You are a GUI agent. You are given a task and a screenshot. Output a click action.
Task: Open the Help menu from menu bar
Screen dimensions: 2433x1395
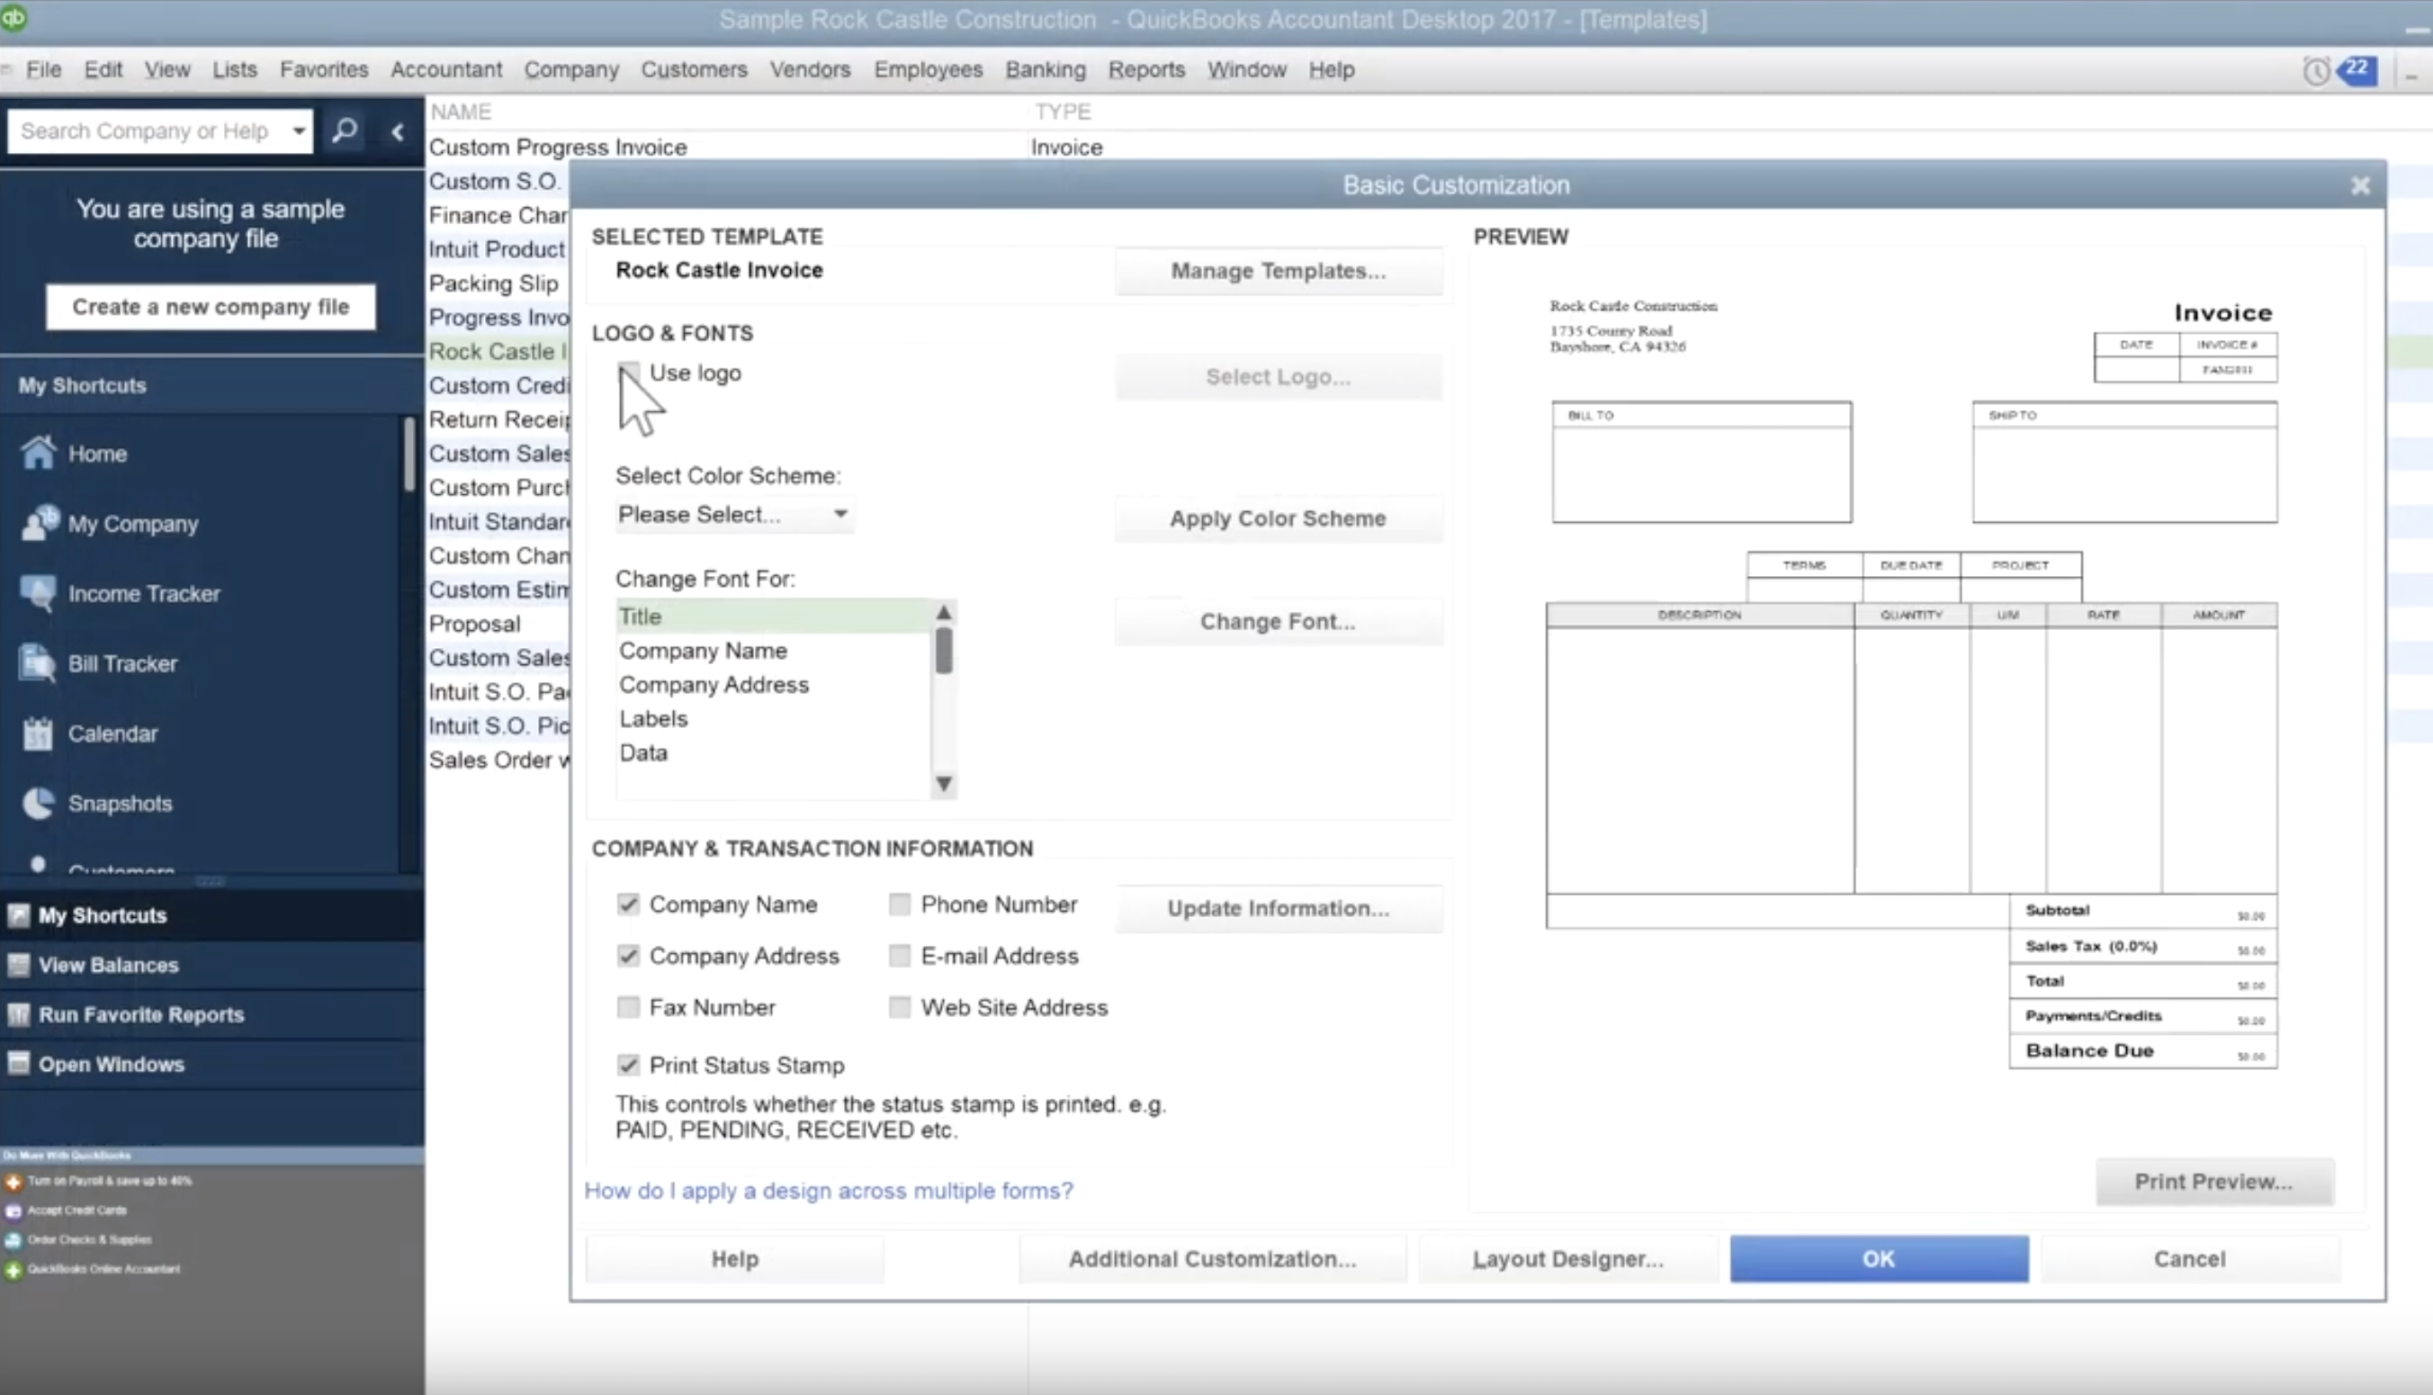tap(1330, 68)
